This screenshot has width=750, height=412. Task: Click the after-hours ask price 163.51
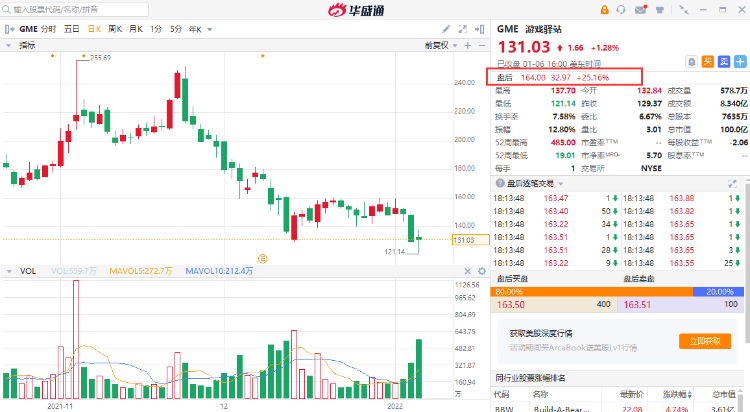pyautogui.click(x=637, y=305)
